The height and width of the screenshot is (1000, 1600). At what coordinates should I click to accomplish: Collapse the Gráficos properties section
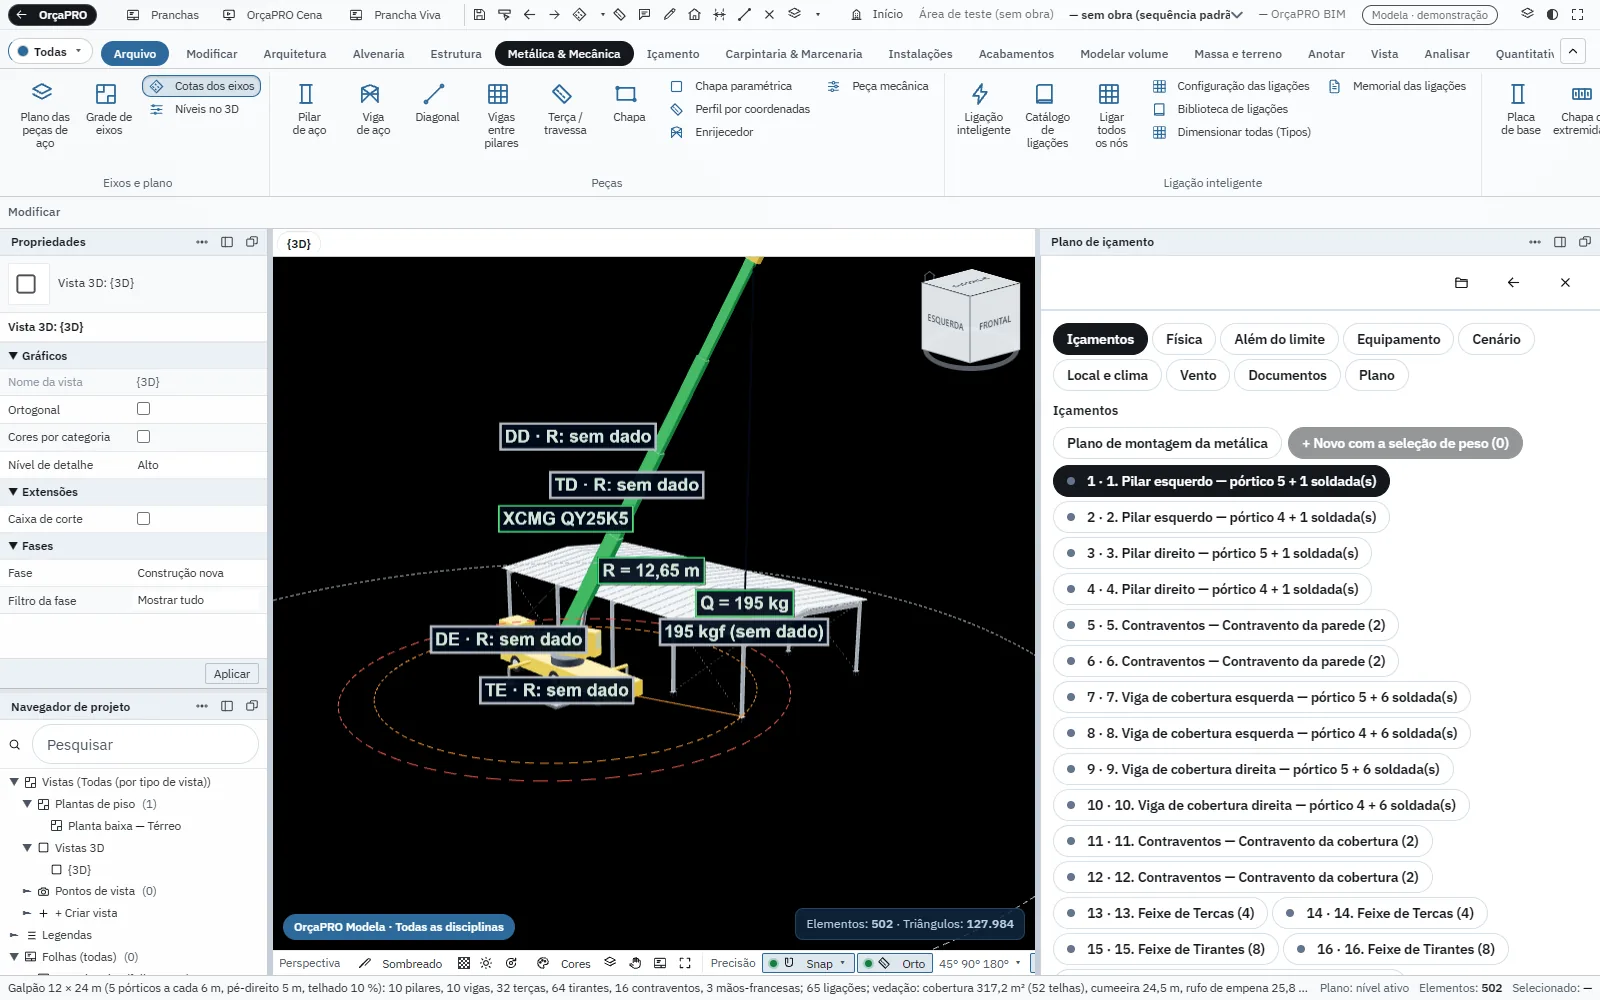13,356
